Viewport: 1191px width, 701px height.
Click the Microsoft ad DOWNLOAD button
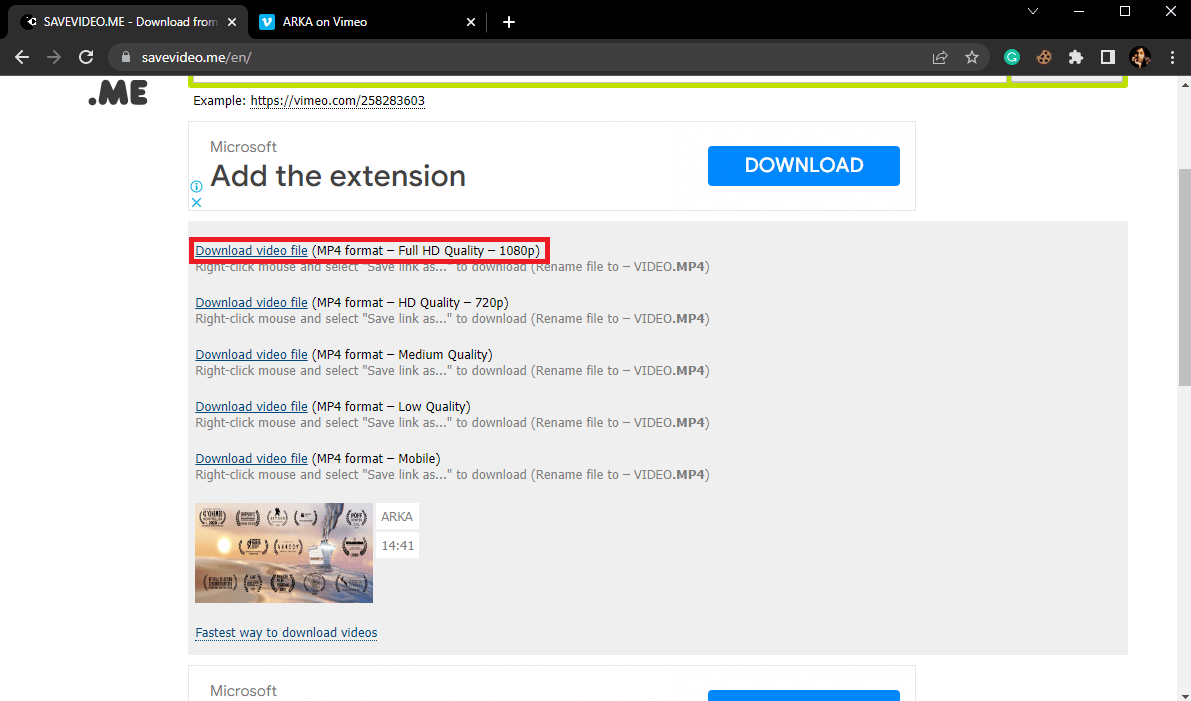804,166
